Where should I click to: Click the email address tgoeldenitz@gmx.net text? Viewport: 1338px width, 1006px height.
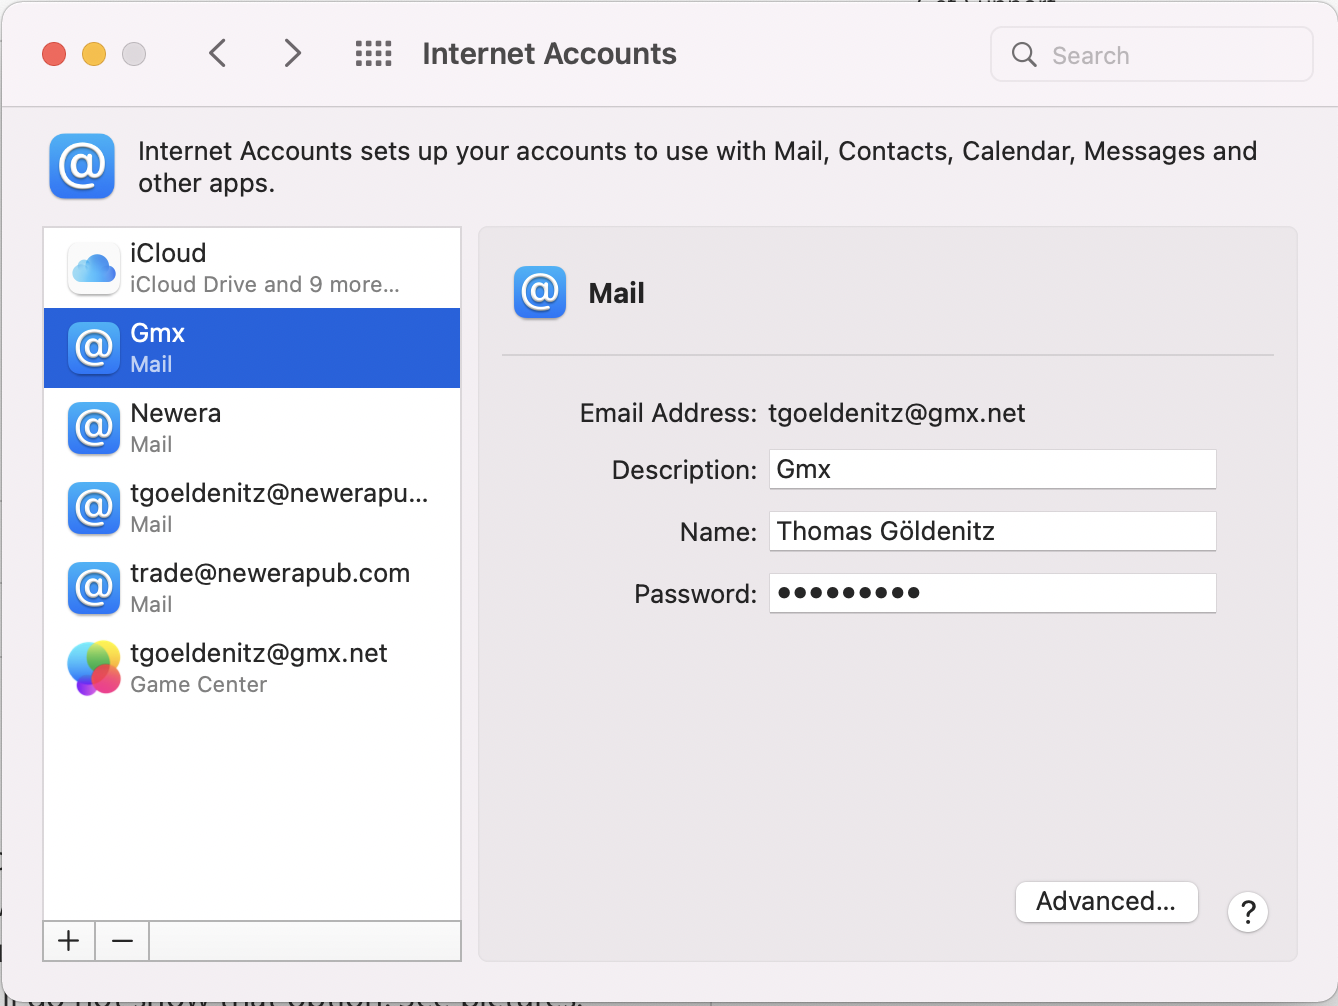(897, 414)
